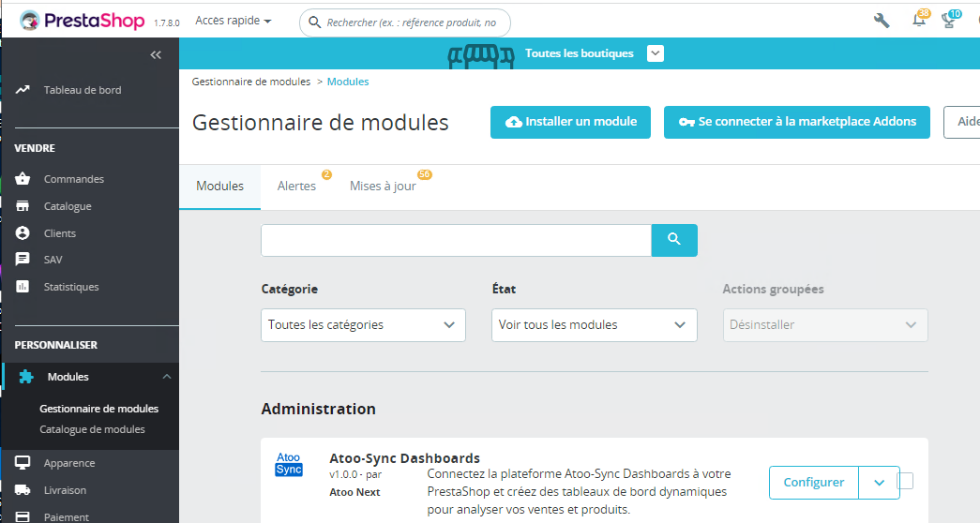Image resolution: width=980 pixels, height=523 pixels.
Task: Click Se connecter à la marketplace Addons
Action: [797, 122]
